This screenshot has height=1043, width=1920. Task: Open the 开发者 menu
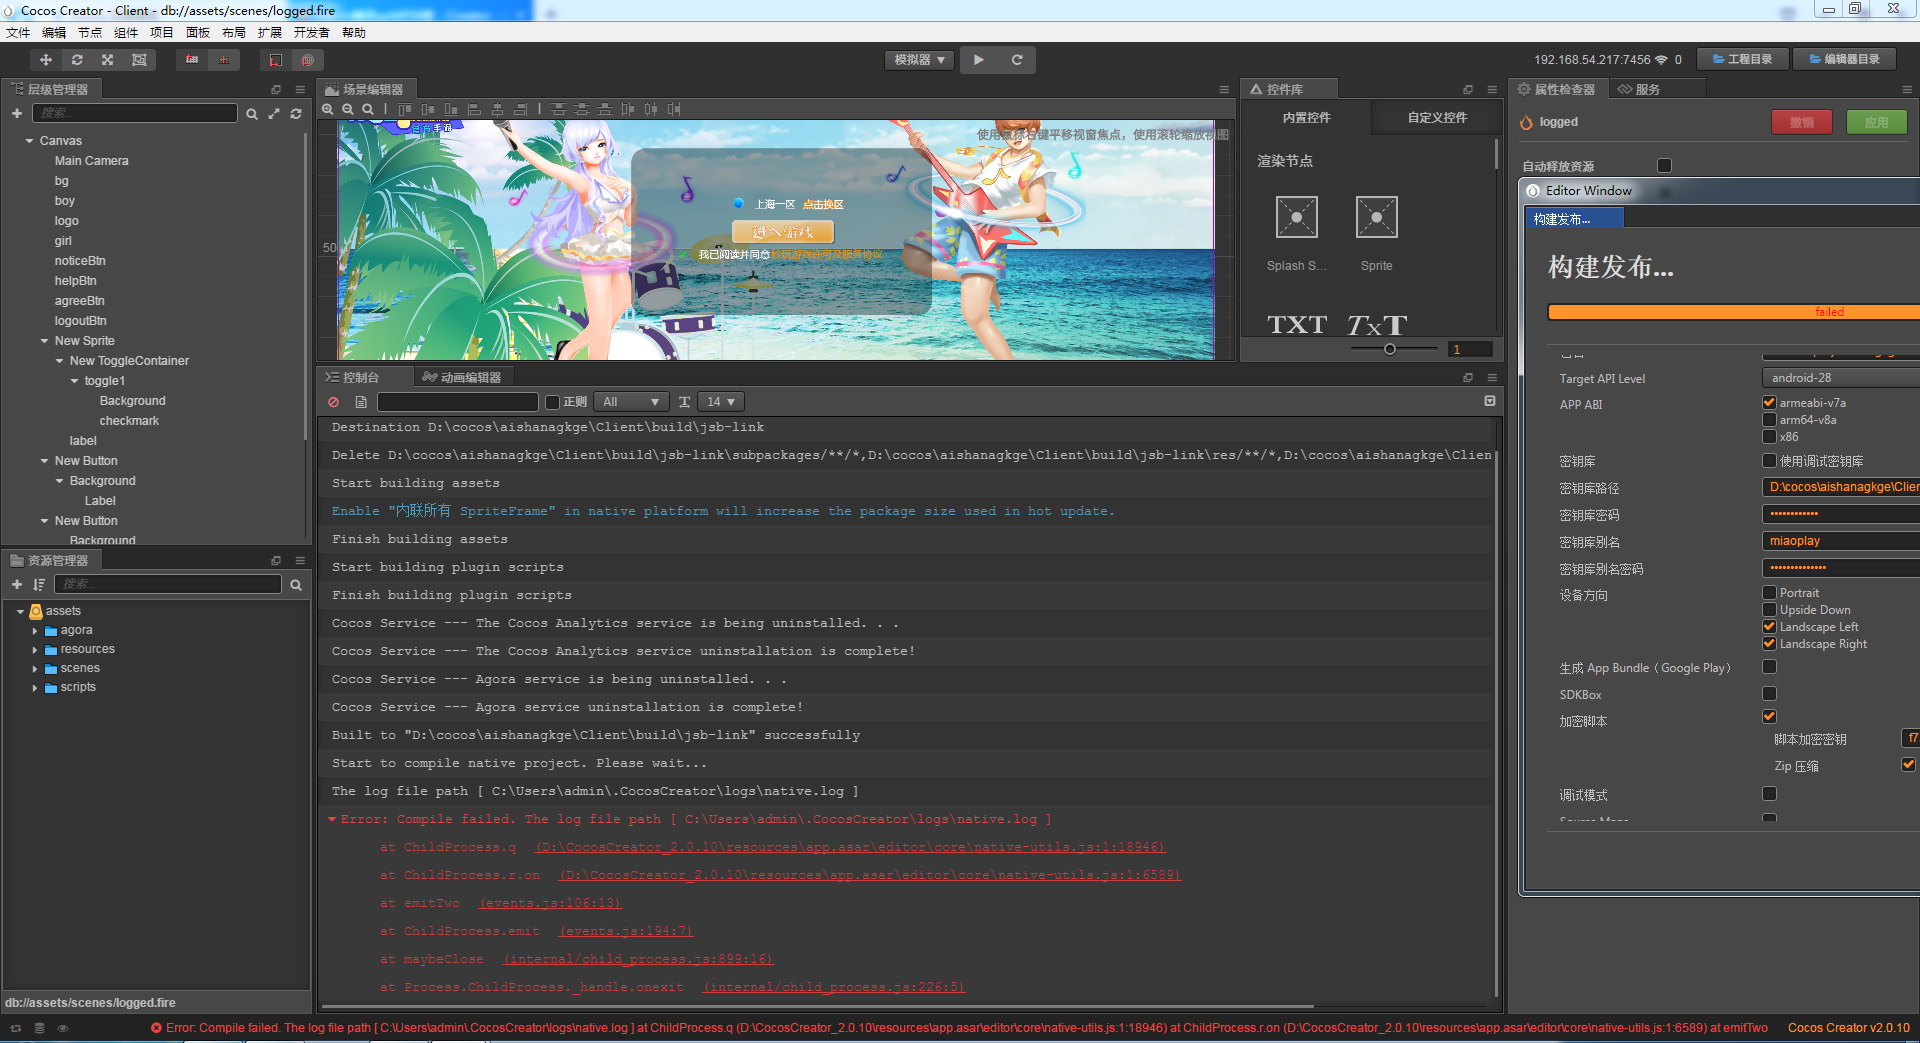tap(311, 33)
